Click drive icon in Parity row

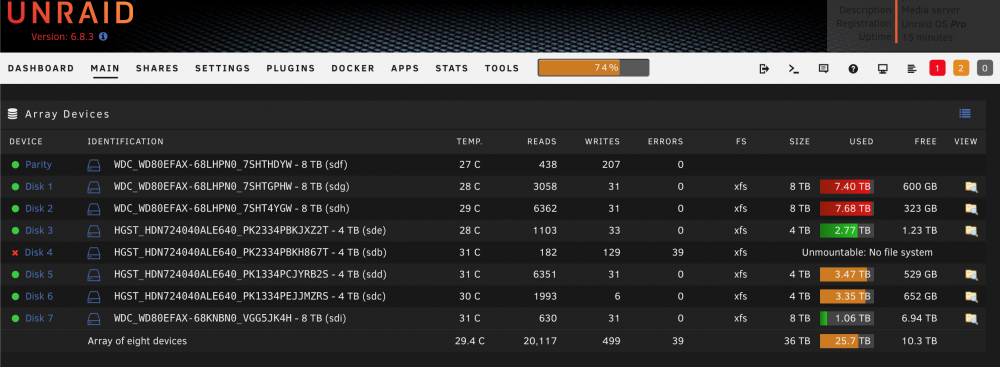[x=94, y=165]
